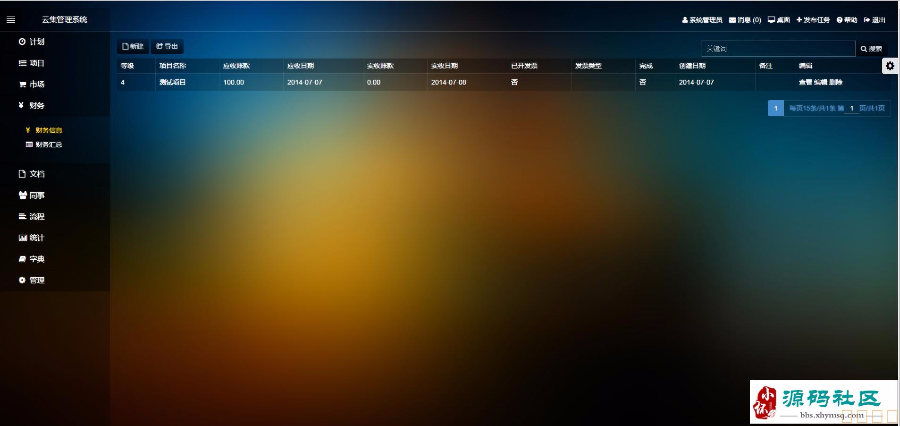Toggle the hamburger sidebar menu
Viewport: 900px width, 426px height.
(11, 20)
